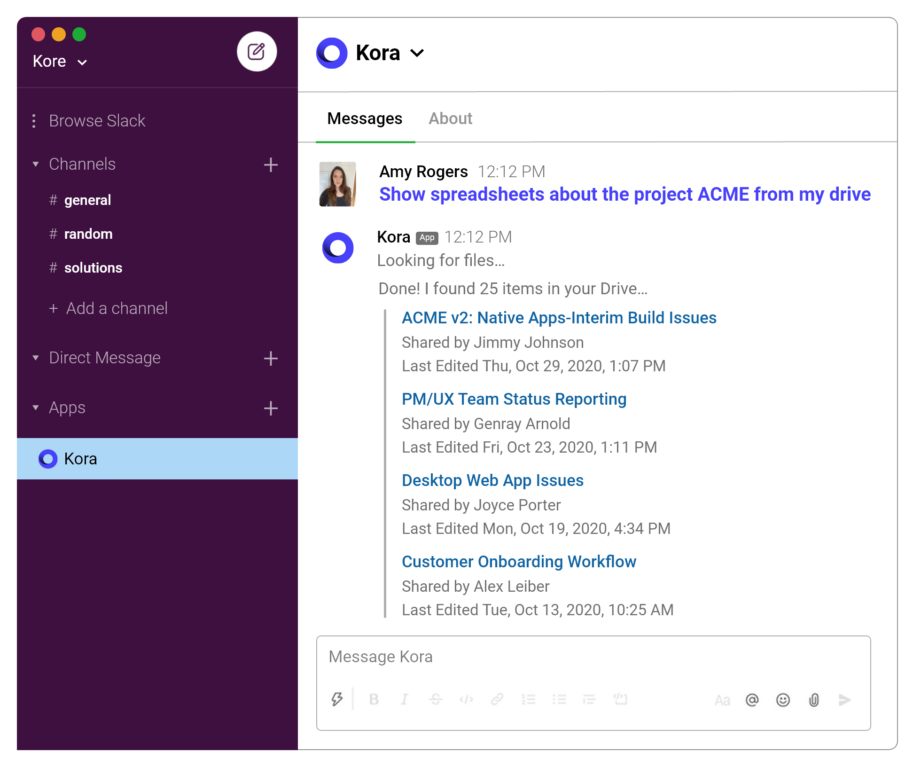Viewport: 913px width, 768px height.
Task: Toggle ordered list formatting
Action: click(528, 699)
